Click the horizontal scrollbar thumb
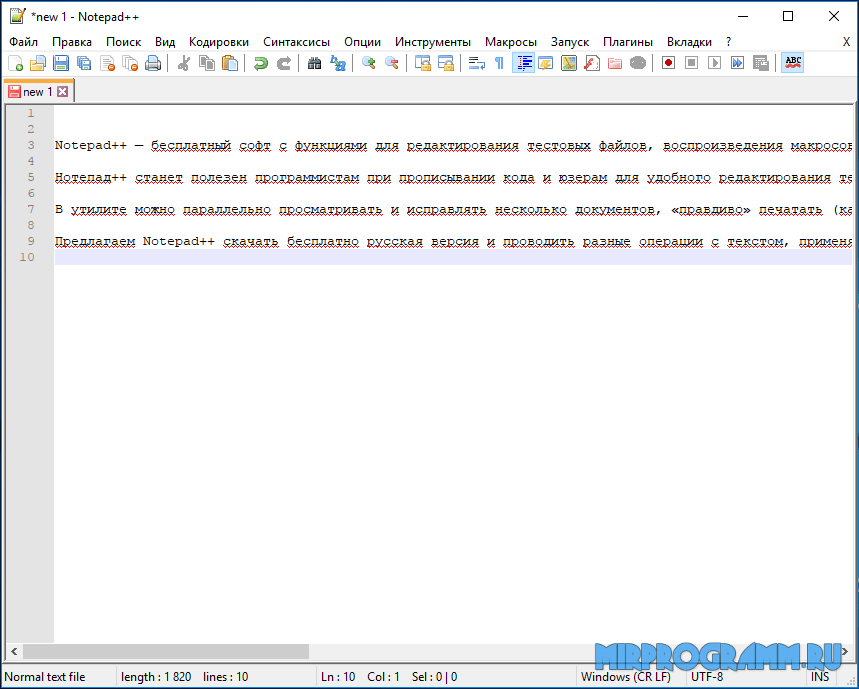This screenshot has width=859, height=689. 165,652
